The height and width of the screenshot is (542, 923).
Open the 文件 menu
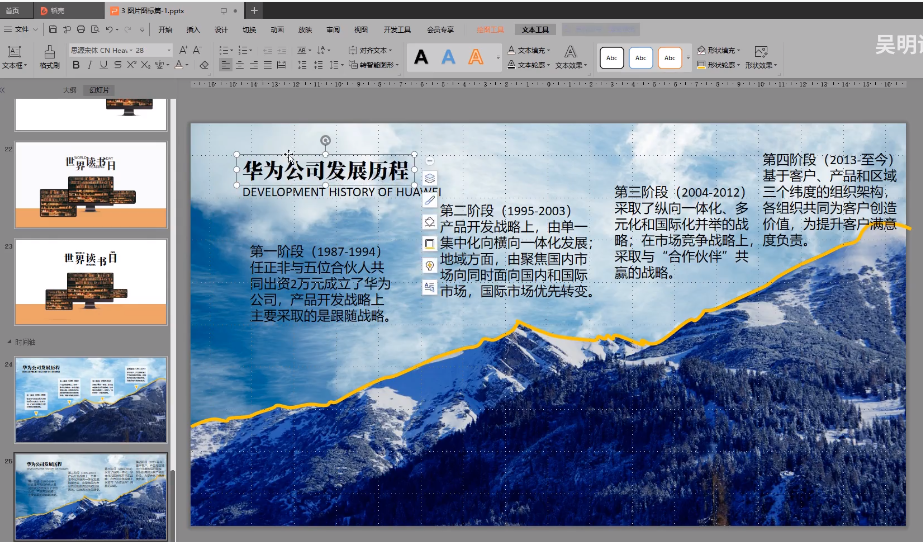[20, 29]
